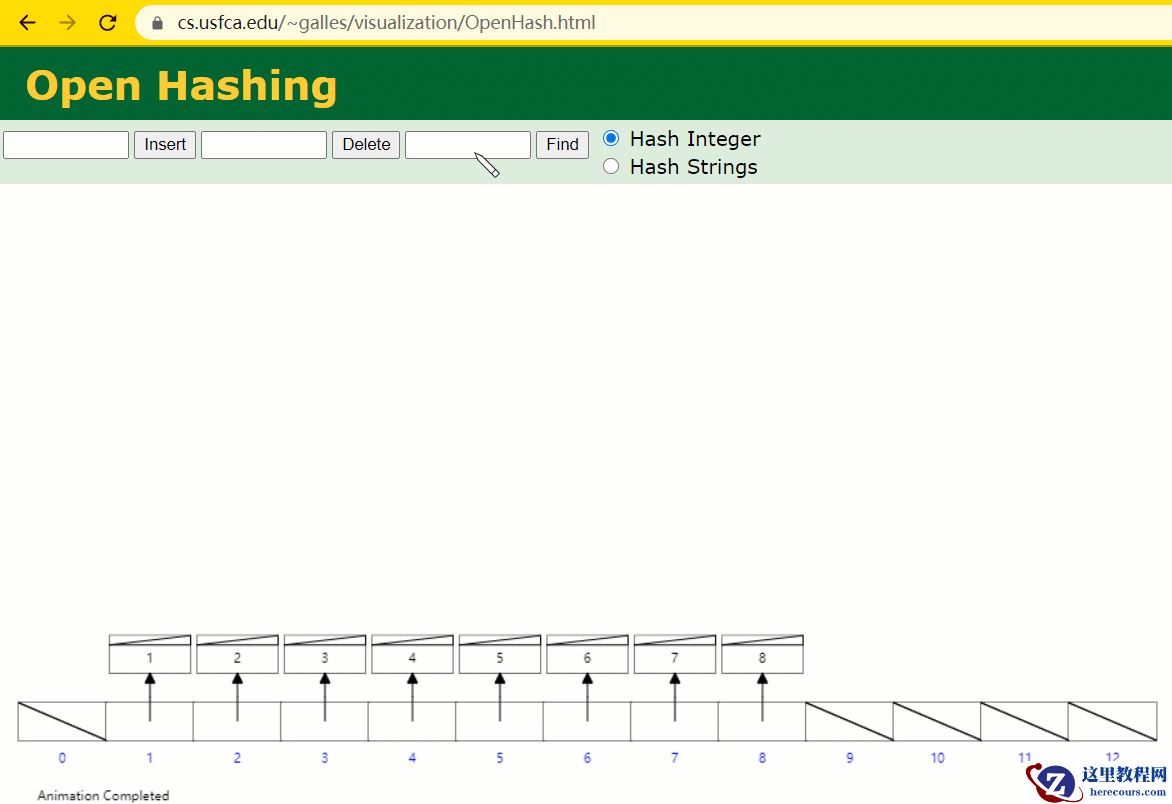Click the linked node containing 5
Image resolution: width=1172 pixels, height=804 pixels.
(499, 655)
